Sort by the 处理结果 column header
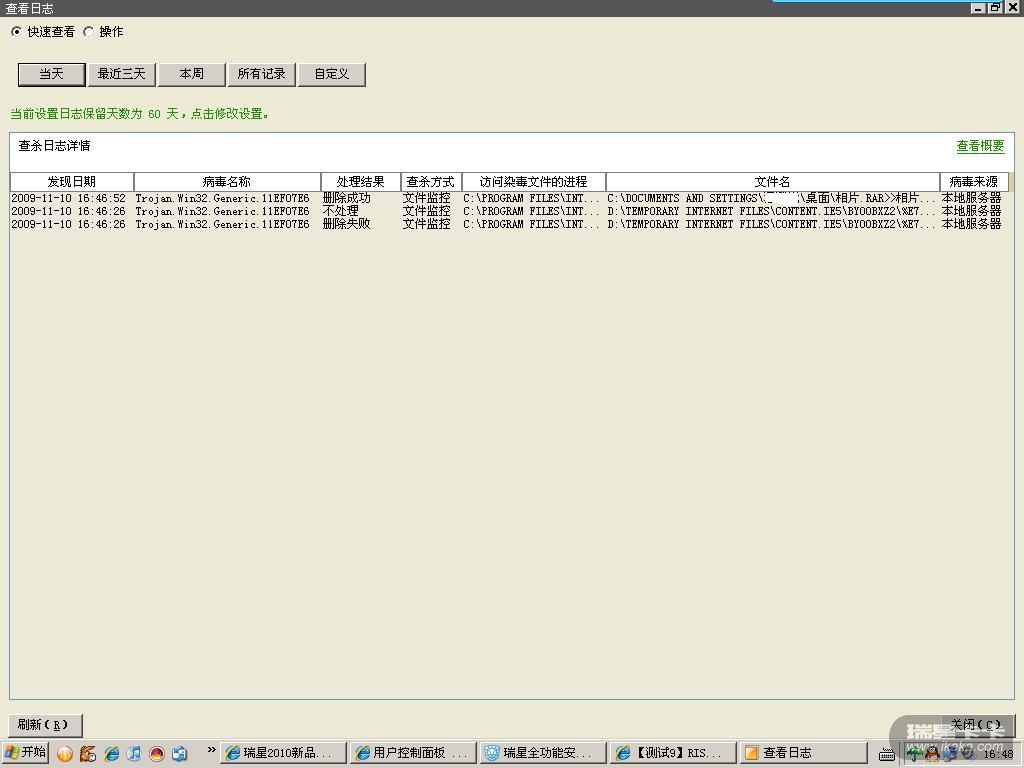Image resolution: width=1024 pixels, height=768 pixels. click(x=360, y=182)
